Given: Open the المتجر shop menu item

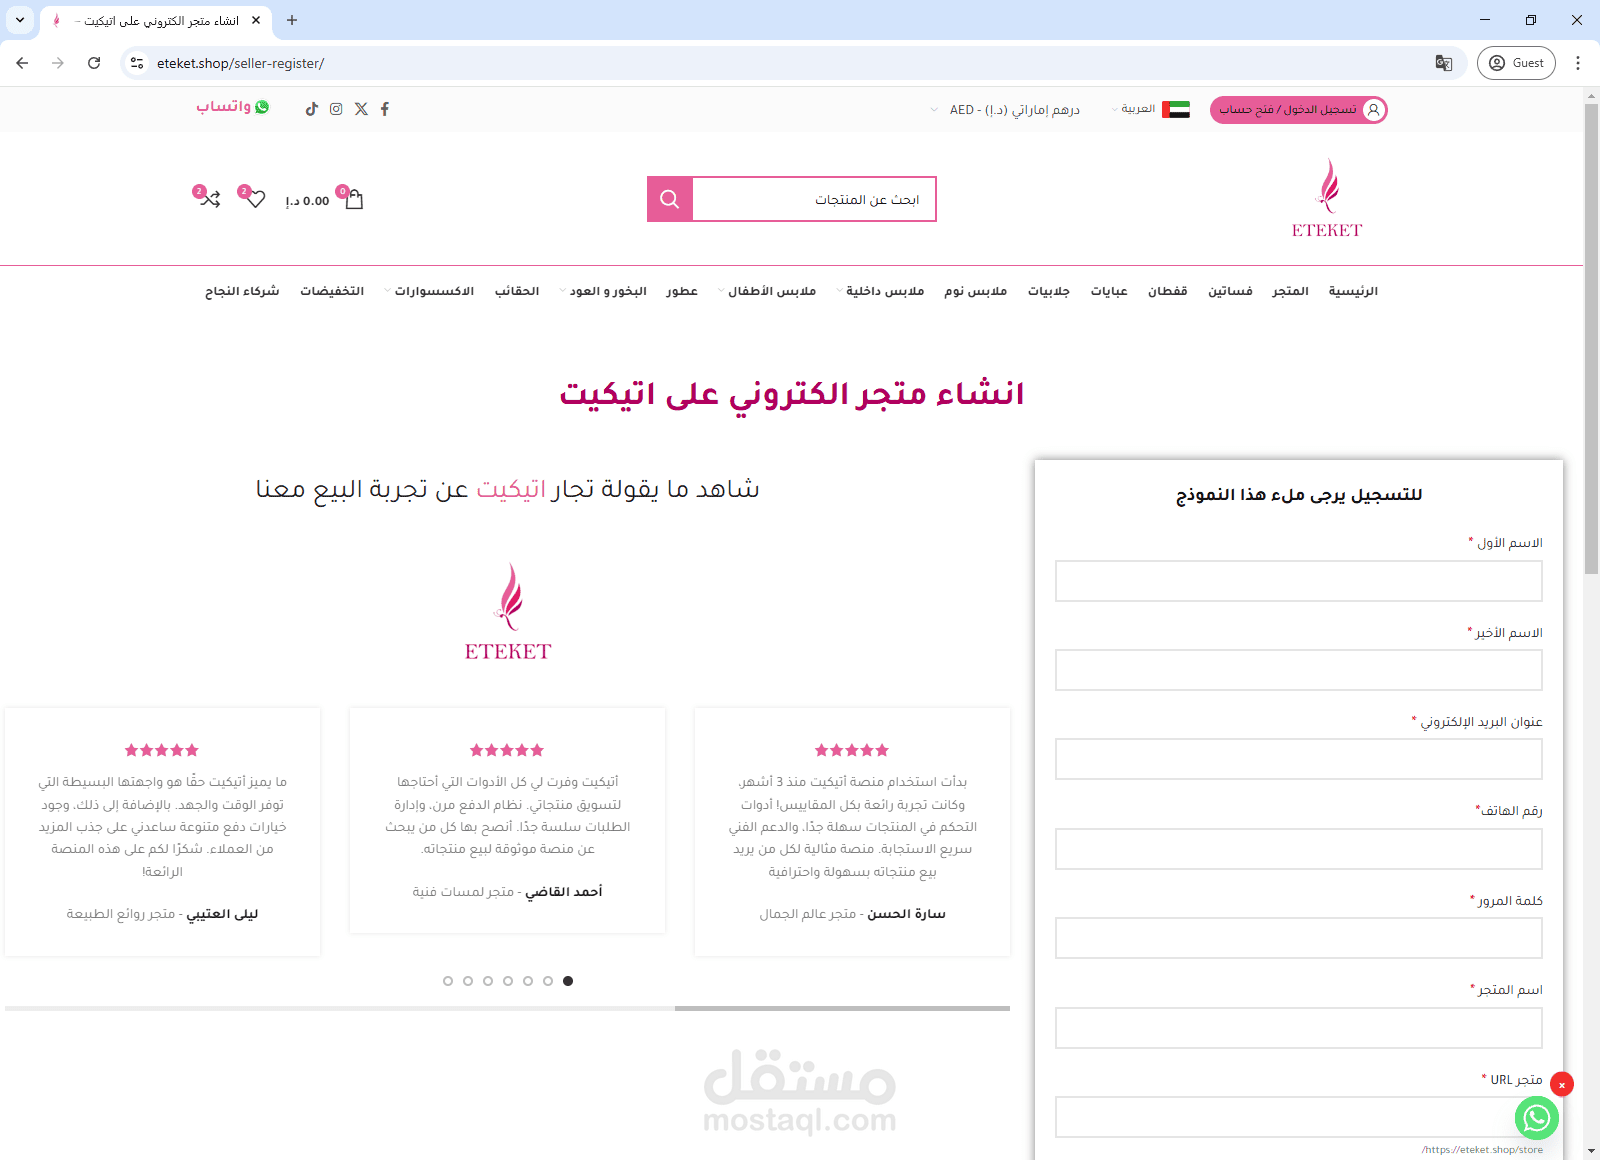Looking at the screenshot, I should click(1290, 291).
